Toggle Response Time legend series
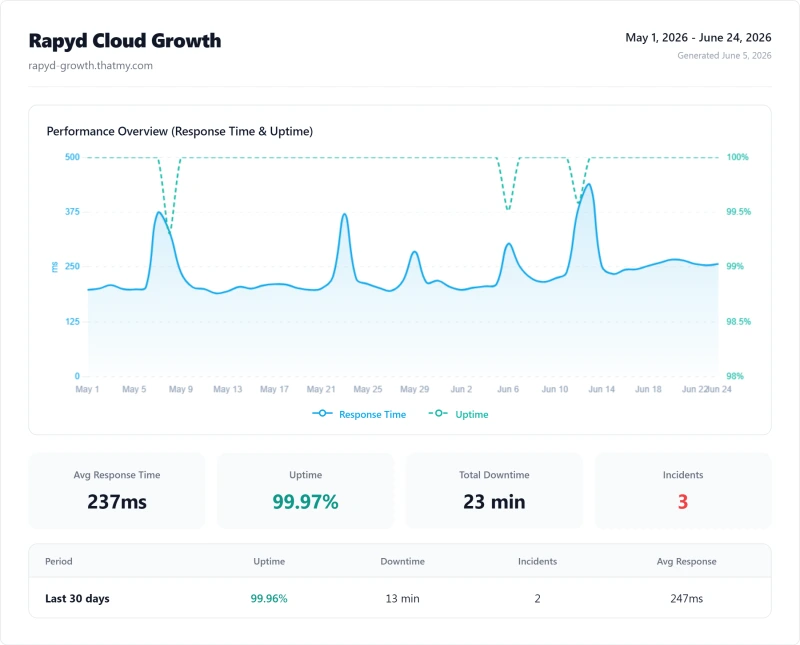This screenshot has width=800, height=645. 359,414
